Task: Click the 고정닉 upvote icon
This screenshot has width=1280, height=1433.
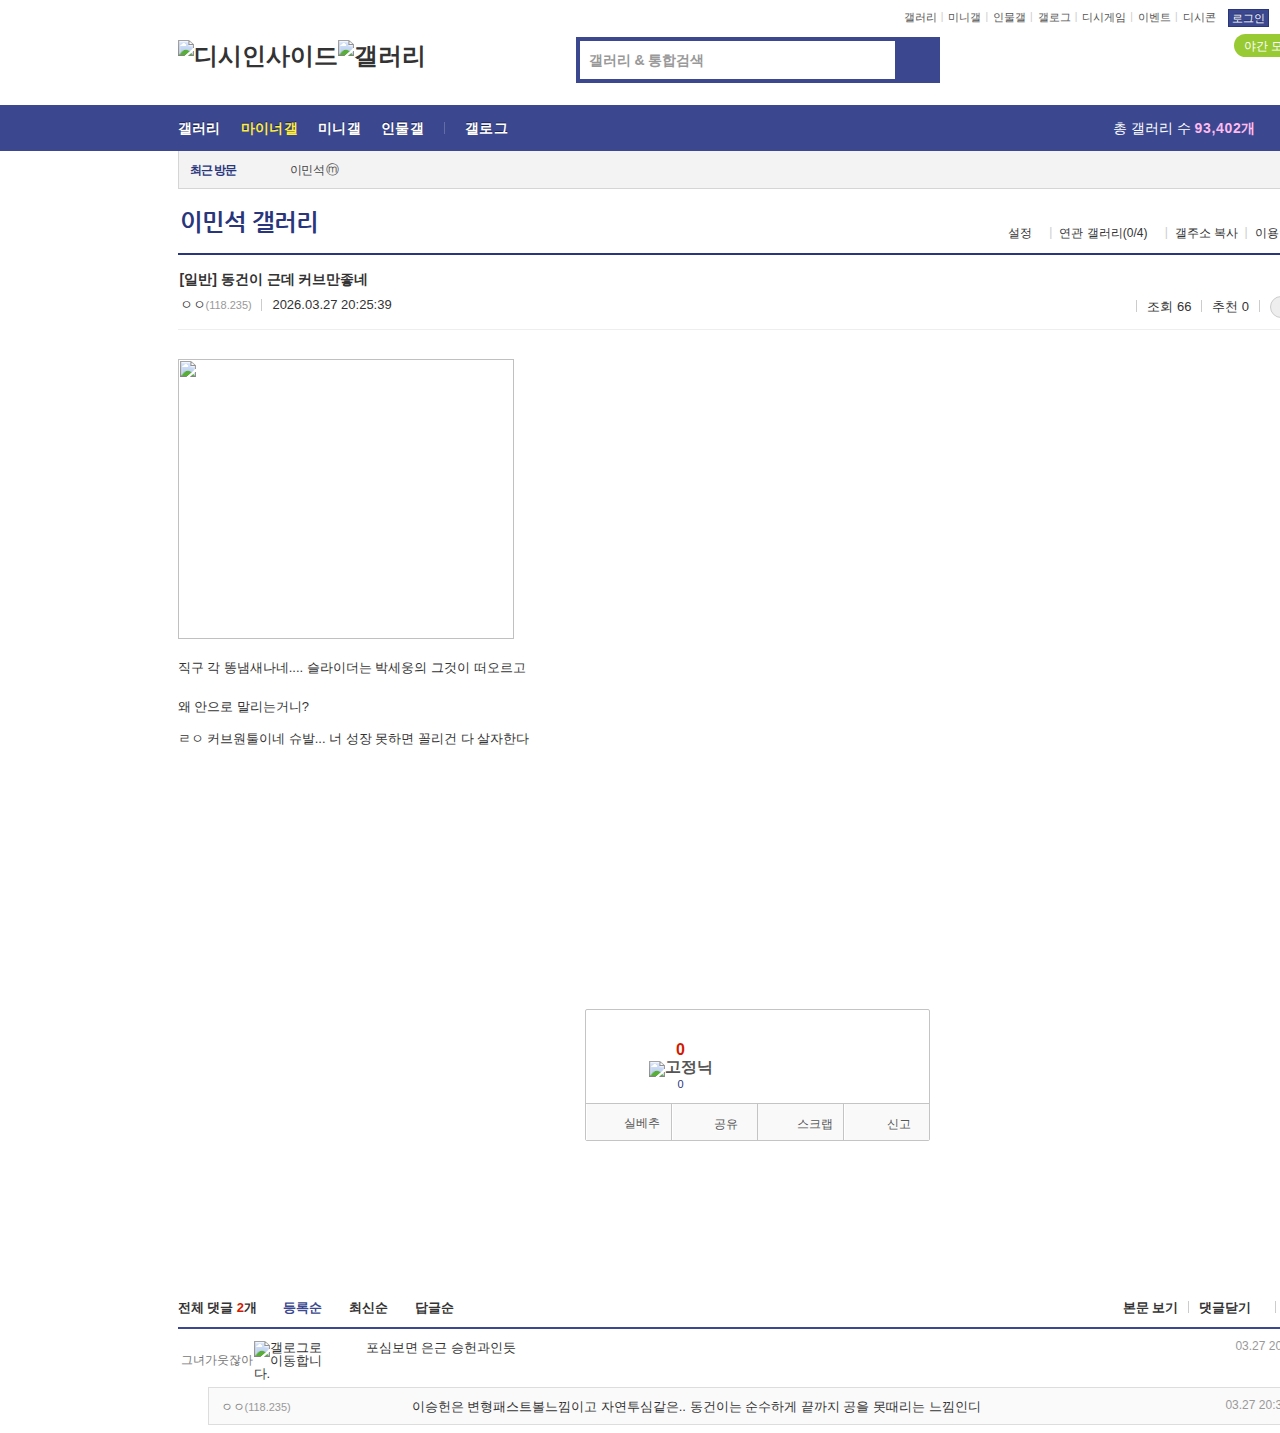Action: 680,1068
